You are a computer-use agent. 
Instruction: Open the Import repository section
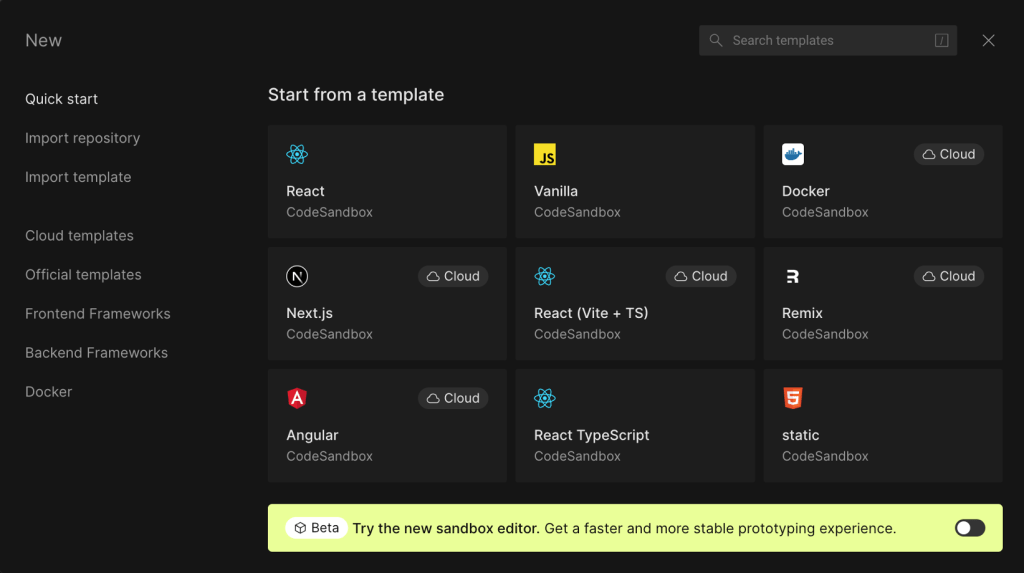(82, 138)
